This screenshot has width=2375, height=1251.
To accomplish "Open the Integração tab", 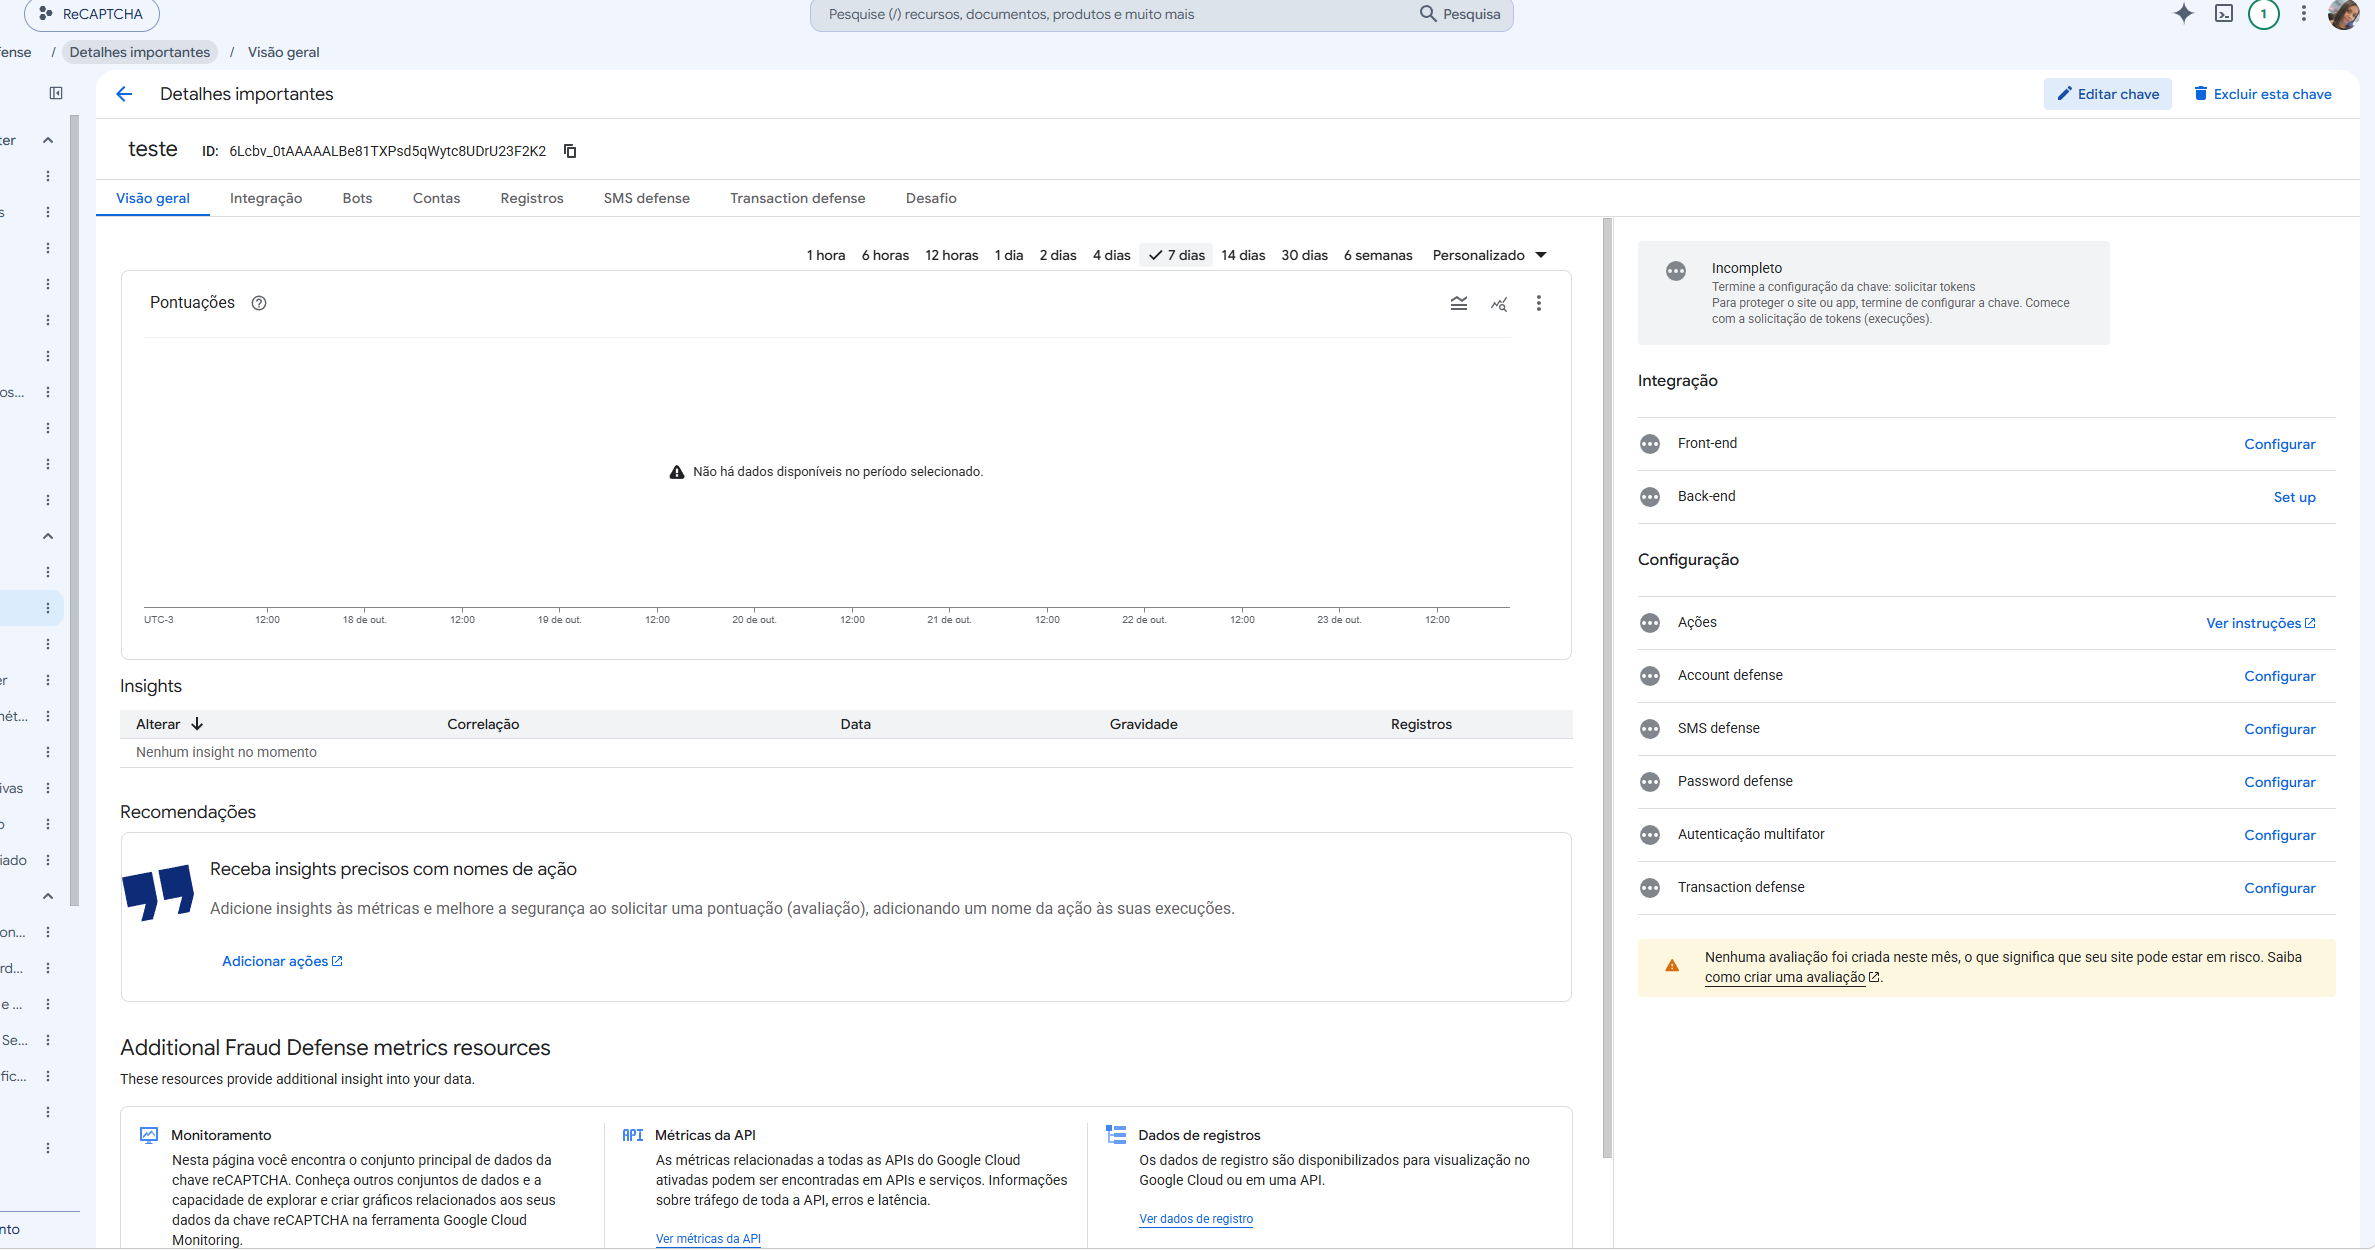I will 266,198.
